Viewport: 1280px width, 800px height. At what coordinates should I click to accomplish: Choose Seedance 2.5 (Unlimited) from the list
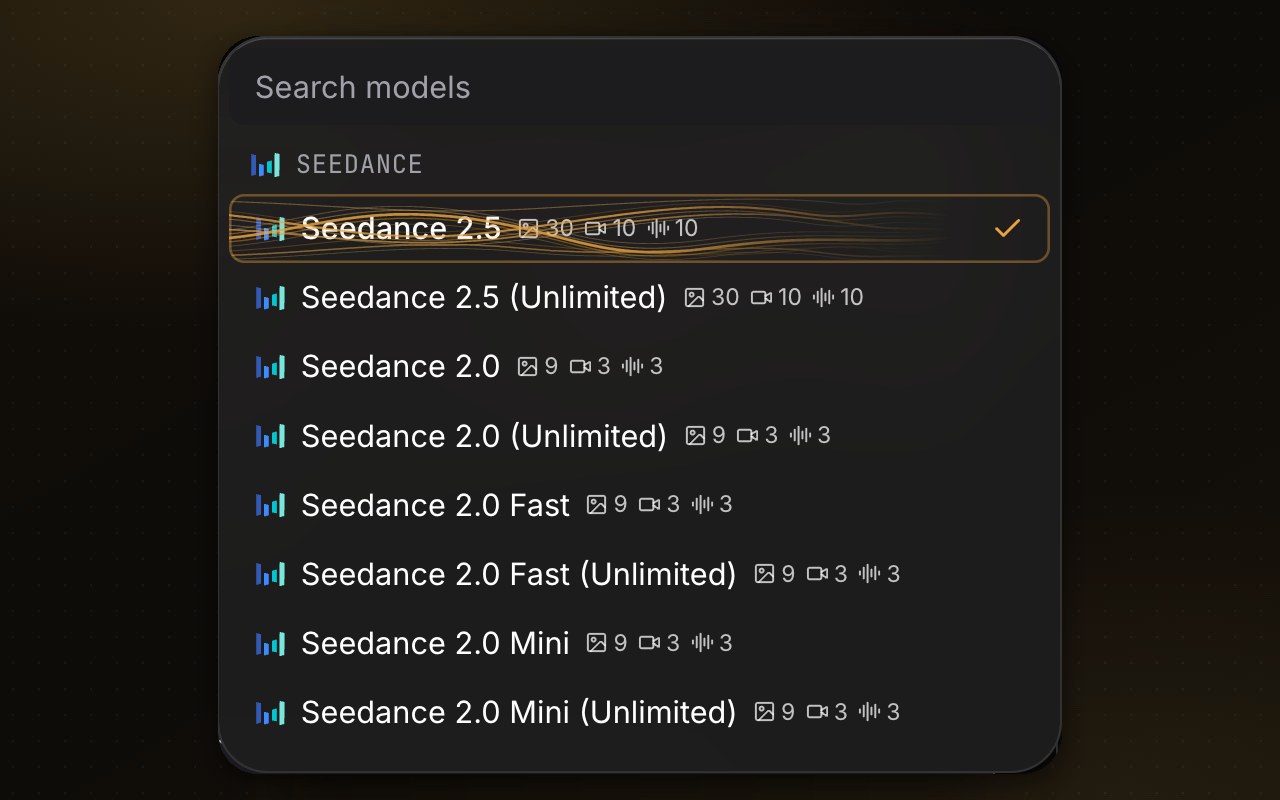tap(640, 298)
